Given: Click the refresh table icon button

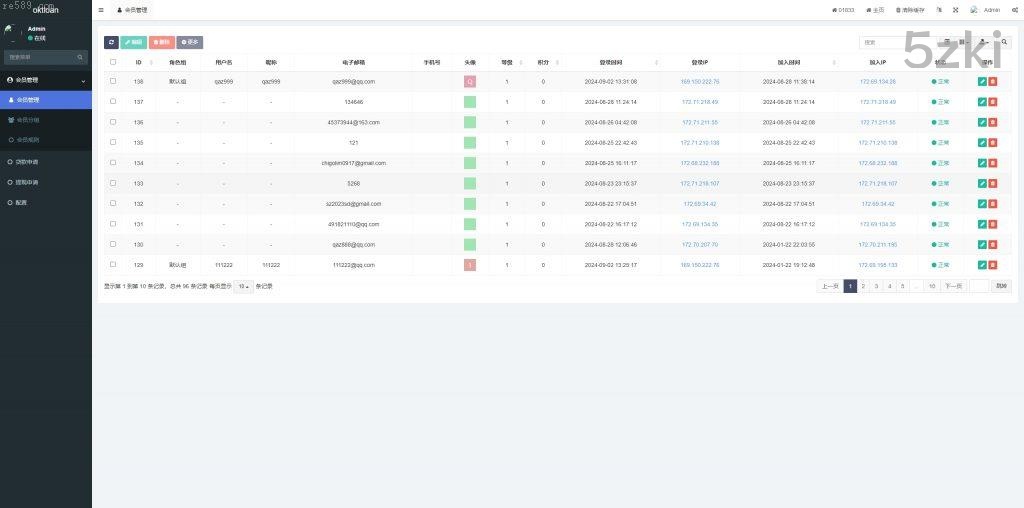Looking at the screenshot, I should [x=111, y=42].
